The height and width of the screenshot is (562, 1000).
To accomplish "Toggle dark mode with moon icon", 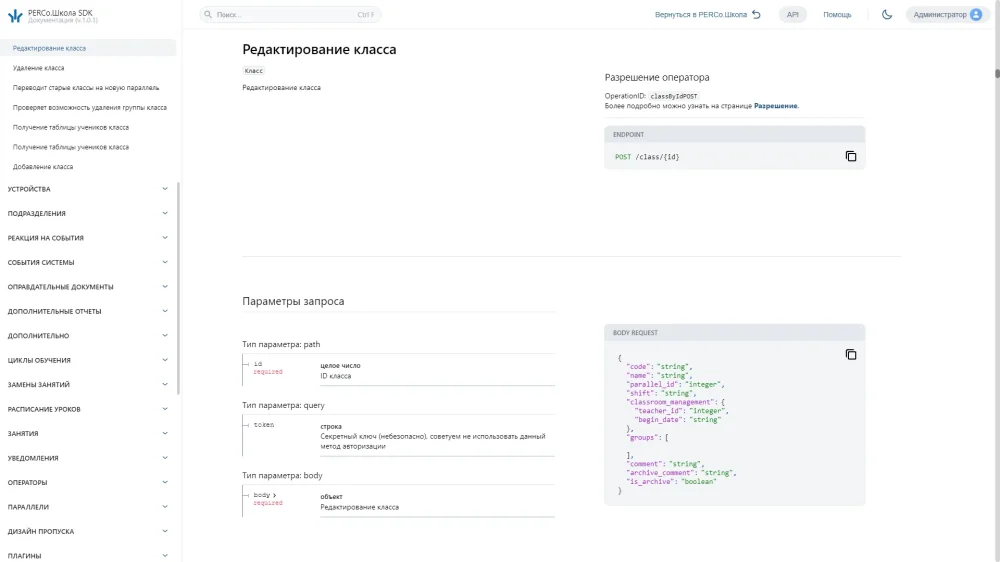I will pos(886,14).
